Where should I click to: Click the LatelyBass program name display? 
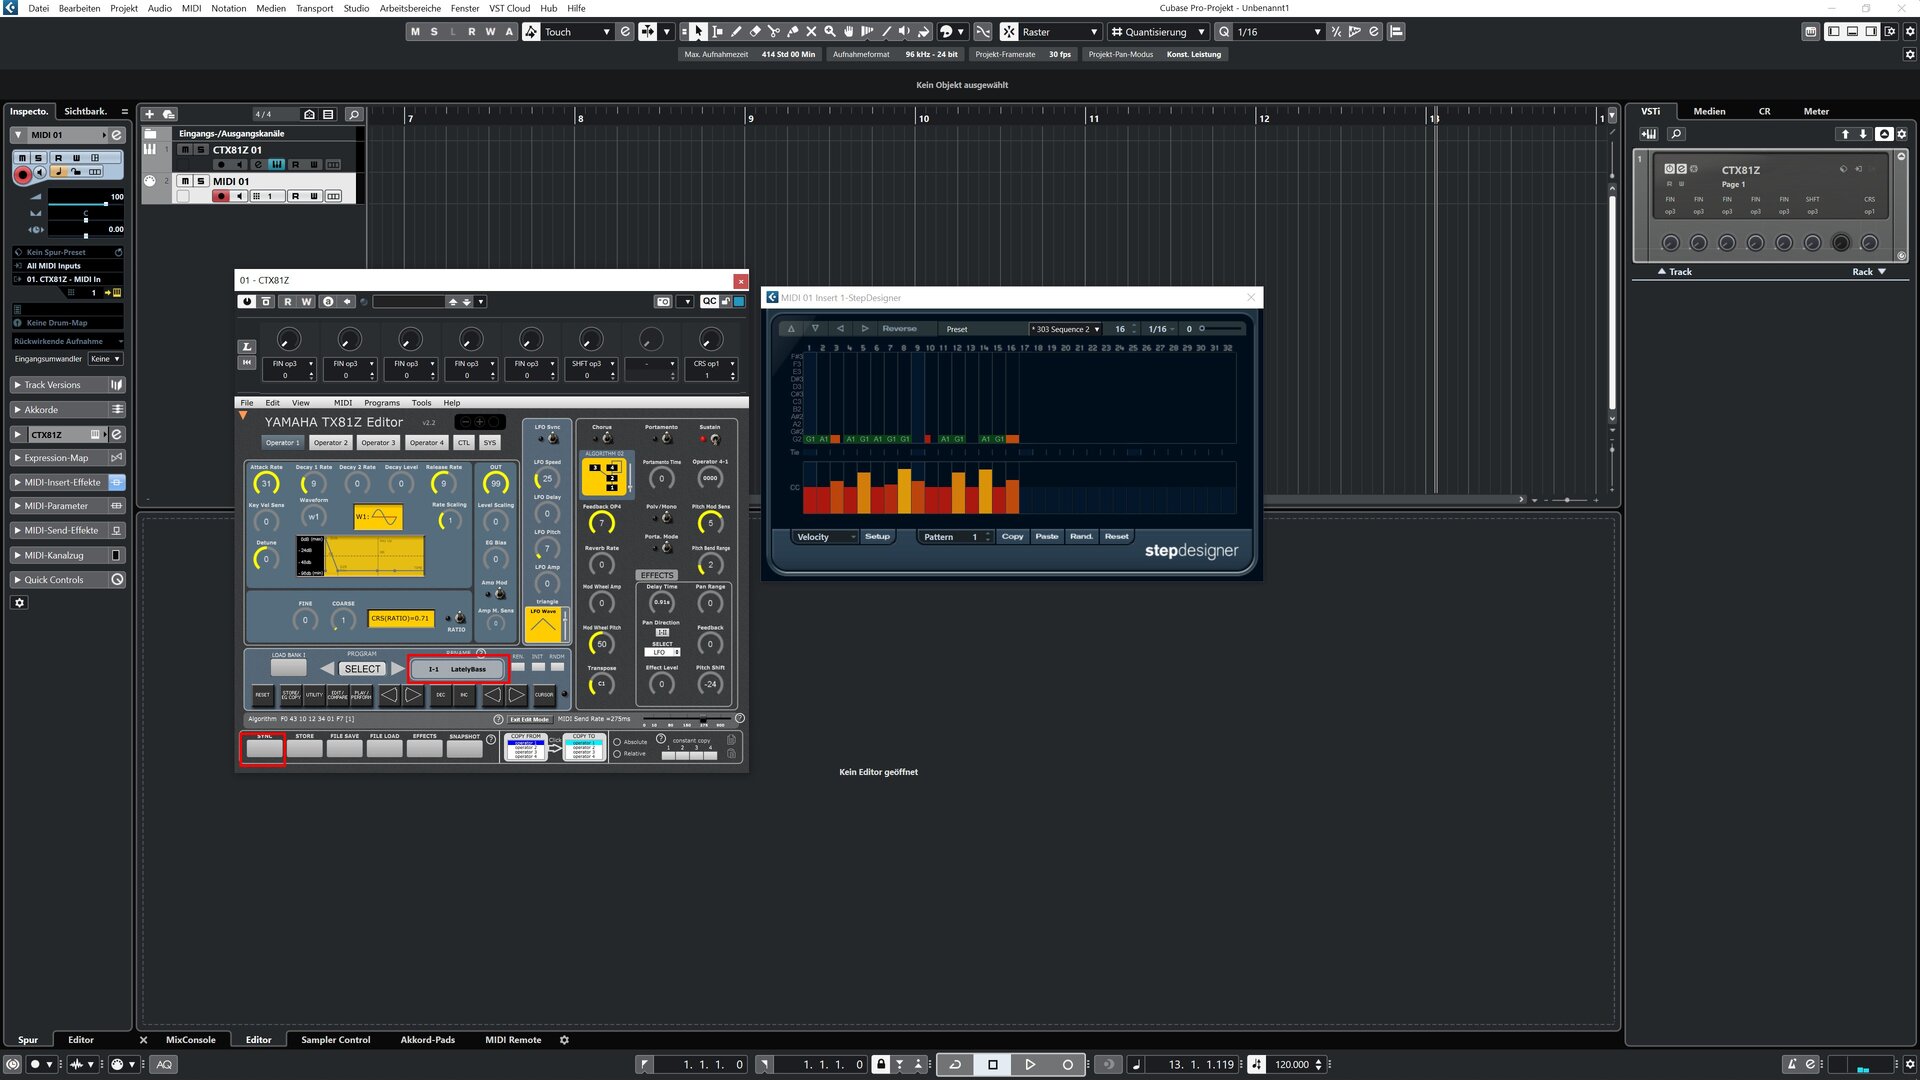[x=457, y=669]
